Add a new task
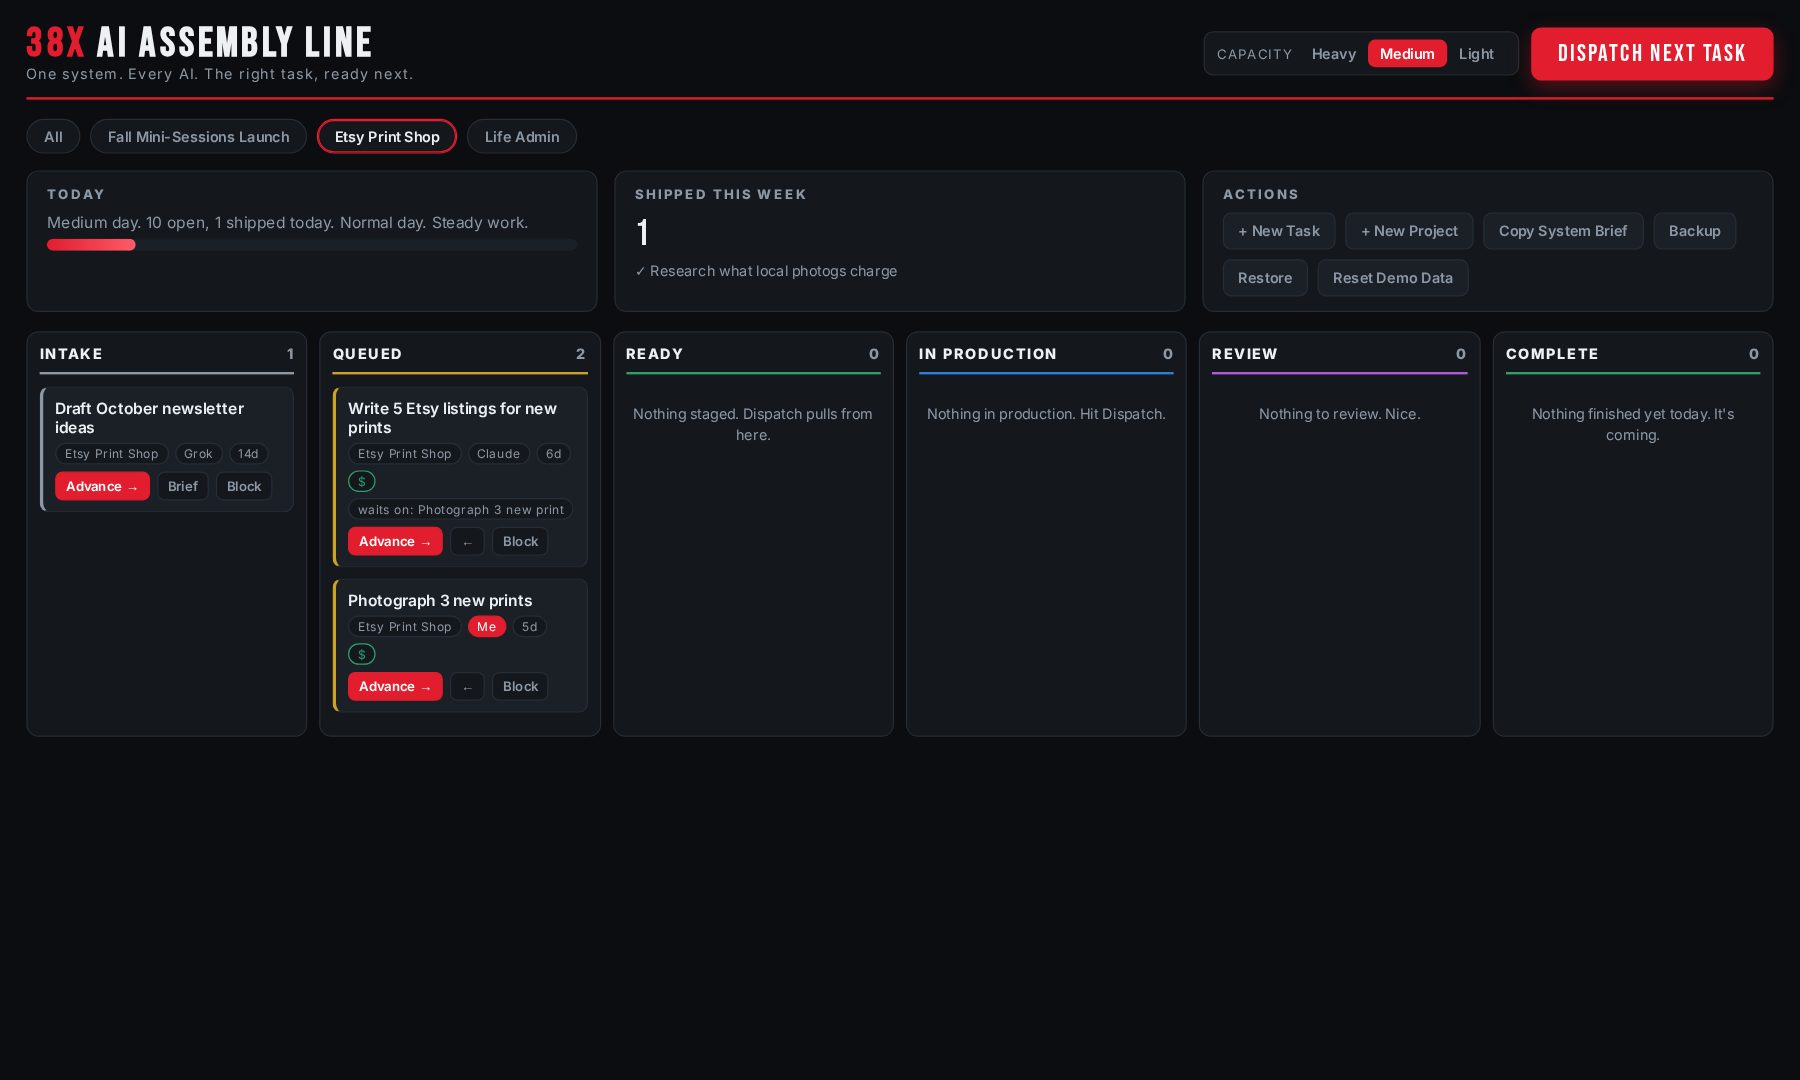This screenshot has width=1800, height=1080. point(1279,231)
